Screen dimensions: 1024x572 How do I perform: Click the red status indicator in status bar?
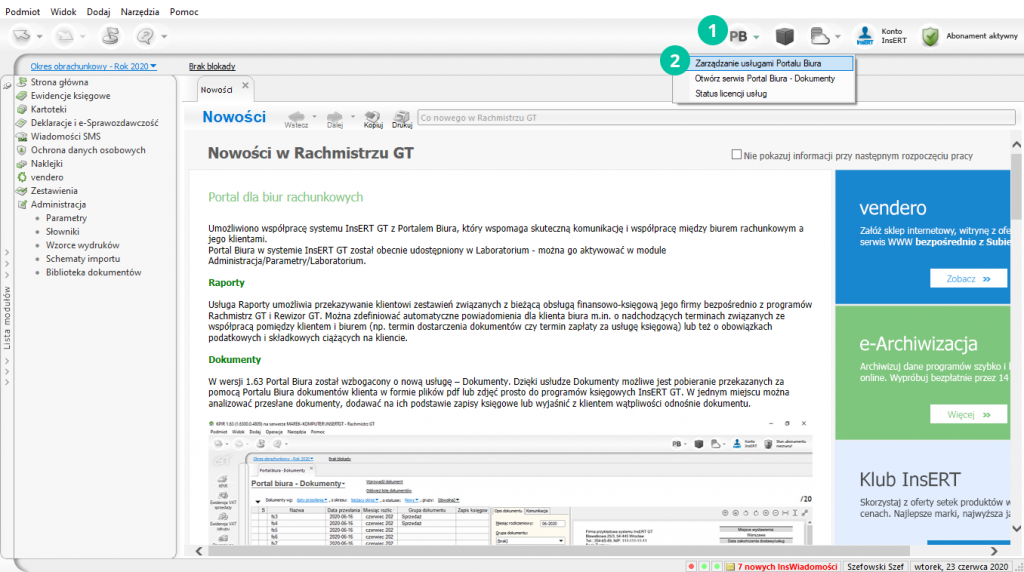point(691,567)
